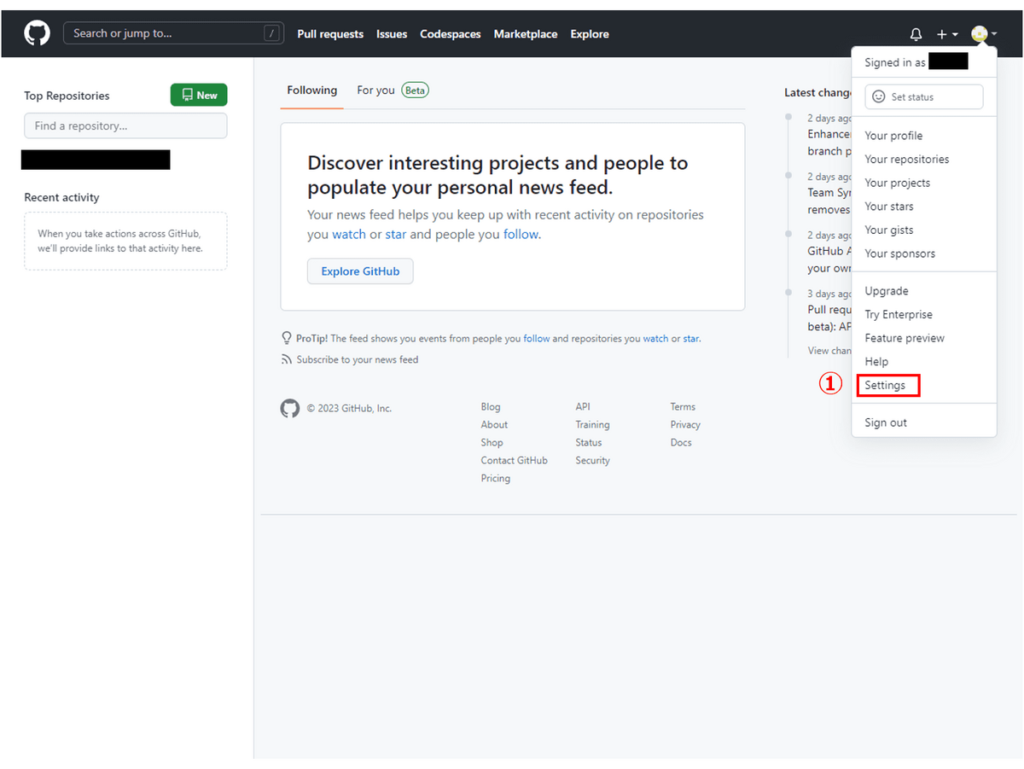Open the Docs footer link
This screenshot has height=769, width=1024.
(680, 442)
